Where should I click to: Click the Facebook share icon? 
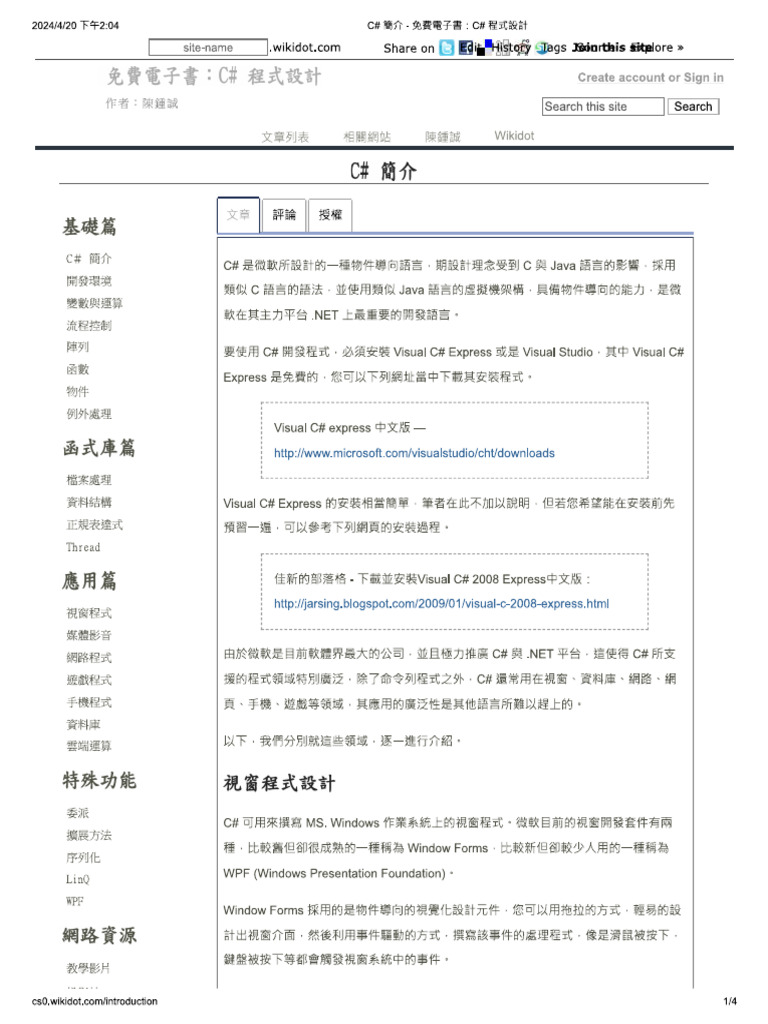coord(466,48)
